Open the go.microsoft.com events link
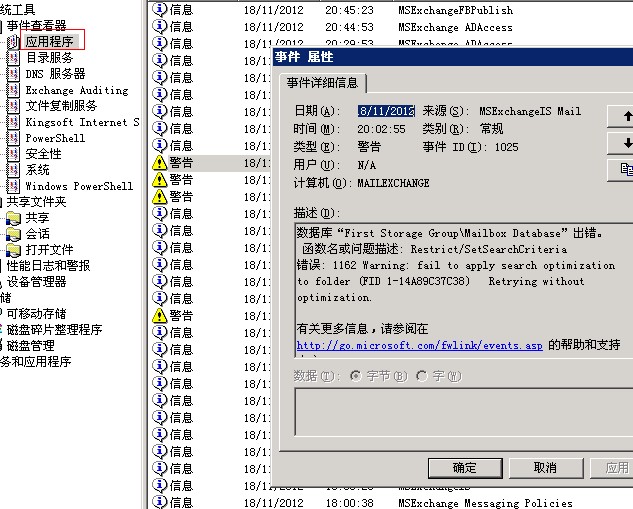Viewport: 633px width, 509px height. 419,346
